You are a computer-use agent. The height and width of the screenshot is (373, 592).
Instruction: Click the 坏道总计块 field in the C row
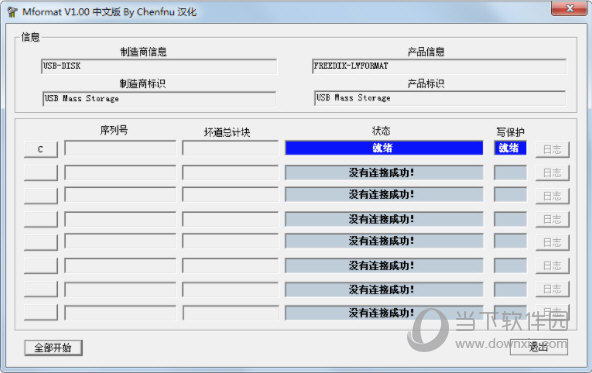point(230,148)
